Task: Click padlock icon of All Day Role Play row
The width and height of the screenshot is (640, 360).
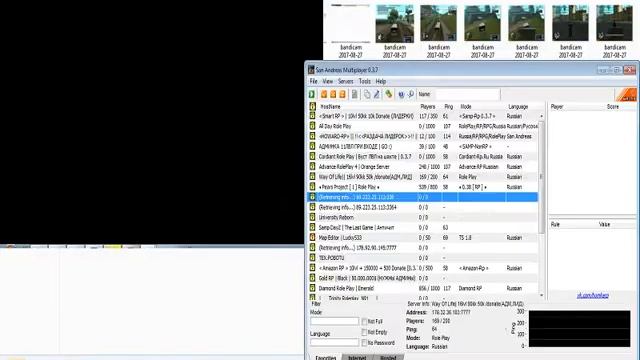Action: (312, 126)
